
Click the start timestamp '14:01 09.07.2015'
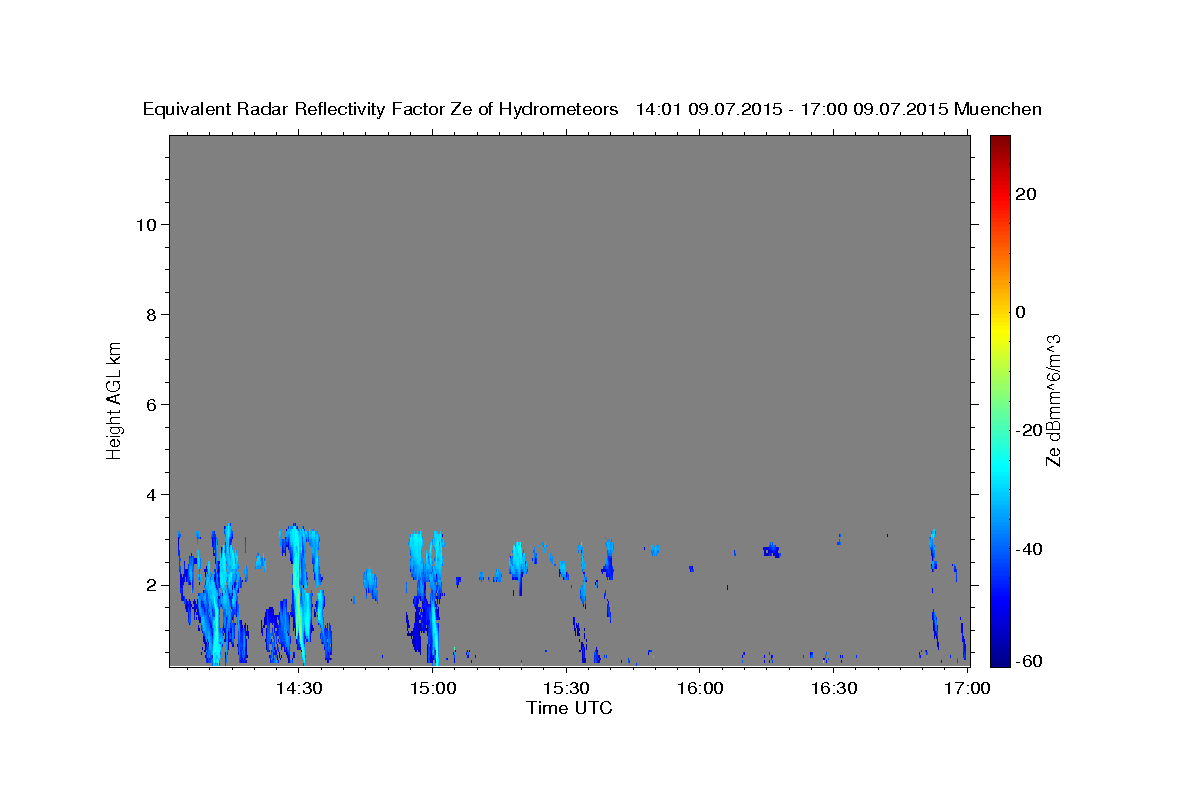pyautogui.click(x=708, y=109)
